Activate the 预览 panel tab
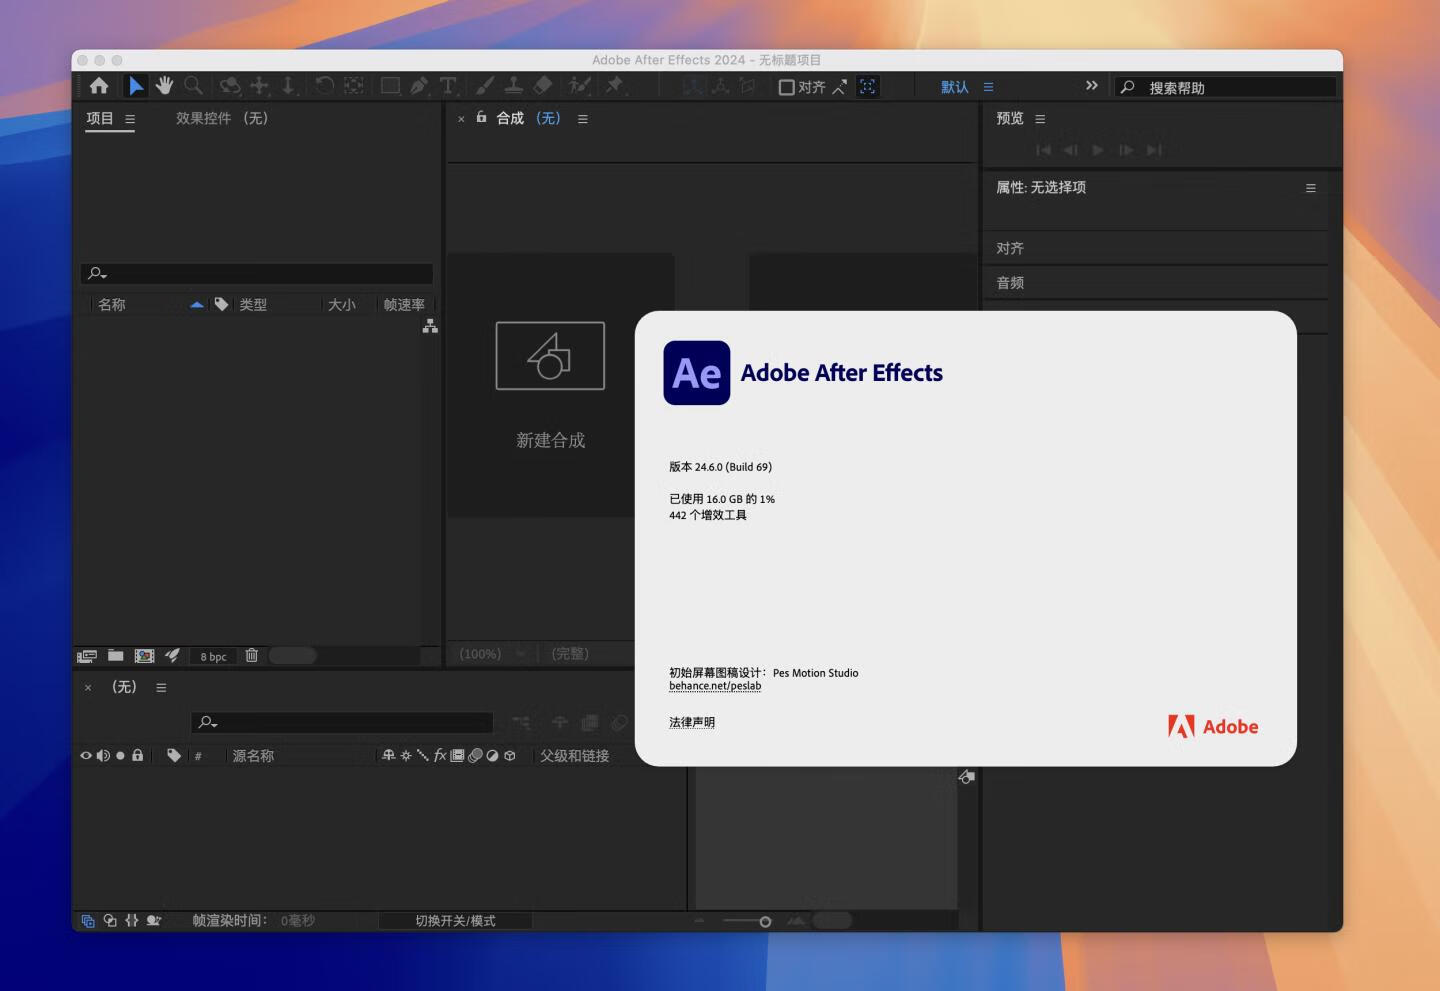Viewport: 1440px width, 991px height. click(x=1010, y=118)
